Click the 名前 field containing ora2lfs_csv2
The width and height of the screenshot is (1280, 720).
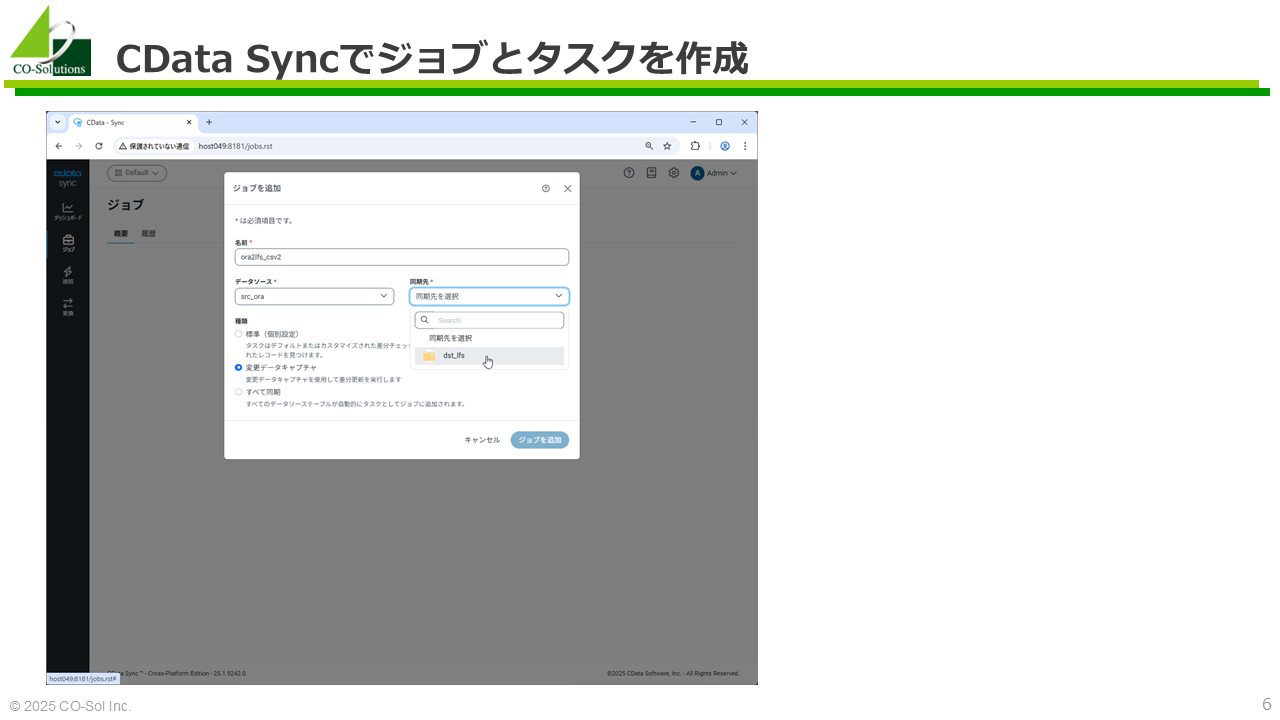point(402,257)
